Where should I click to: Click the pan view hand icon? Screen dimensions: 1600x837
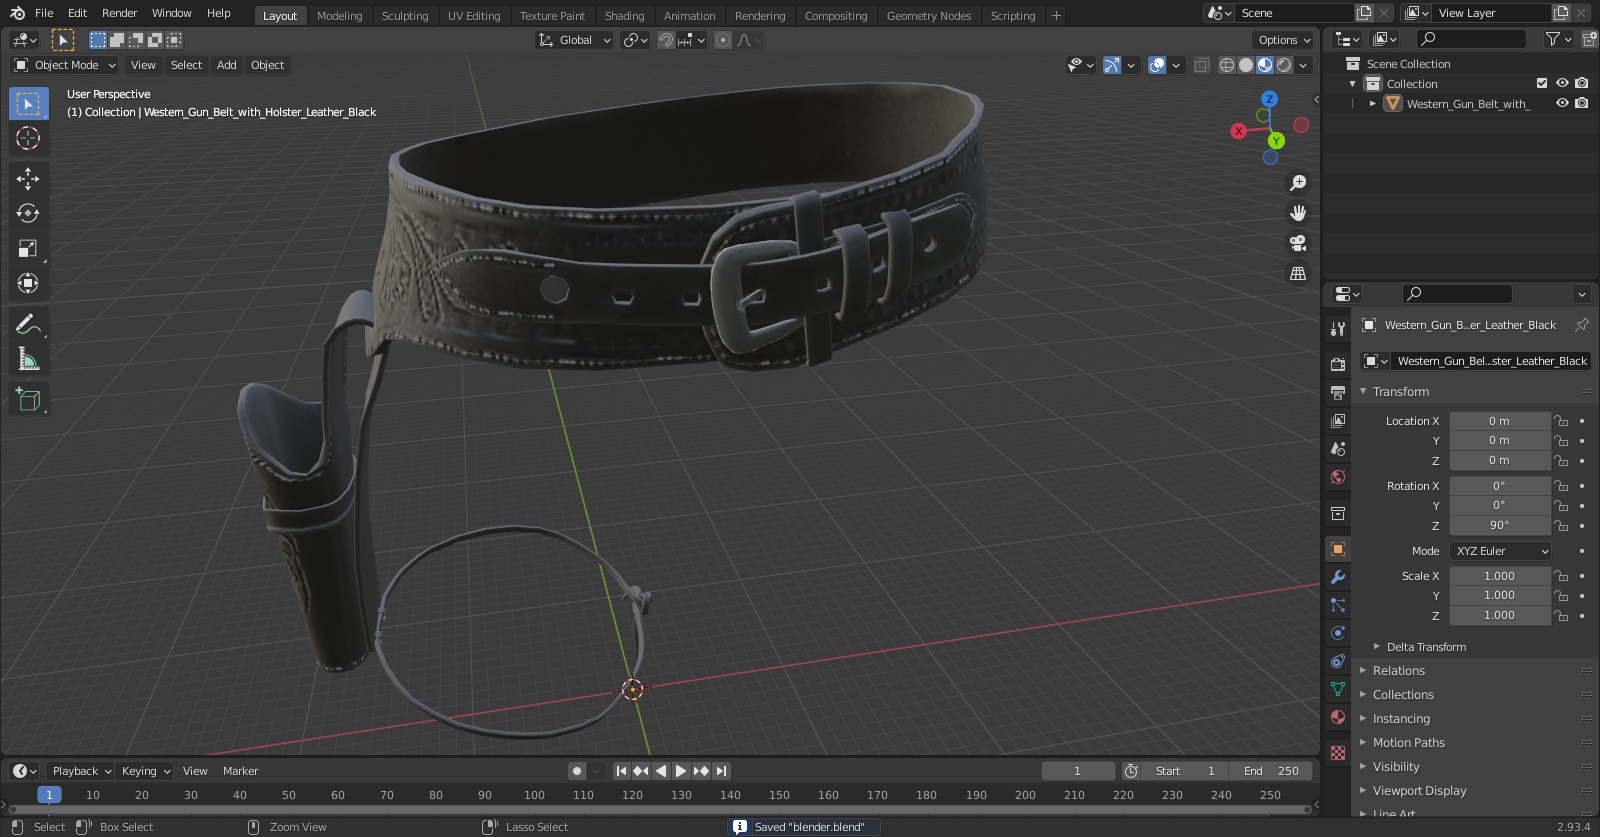[1298, 213]
